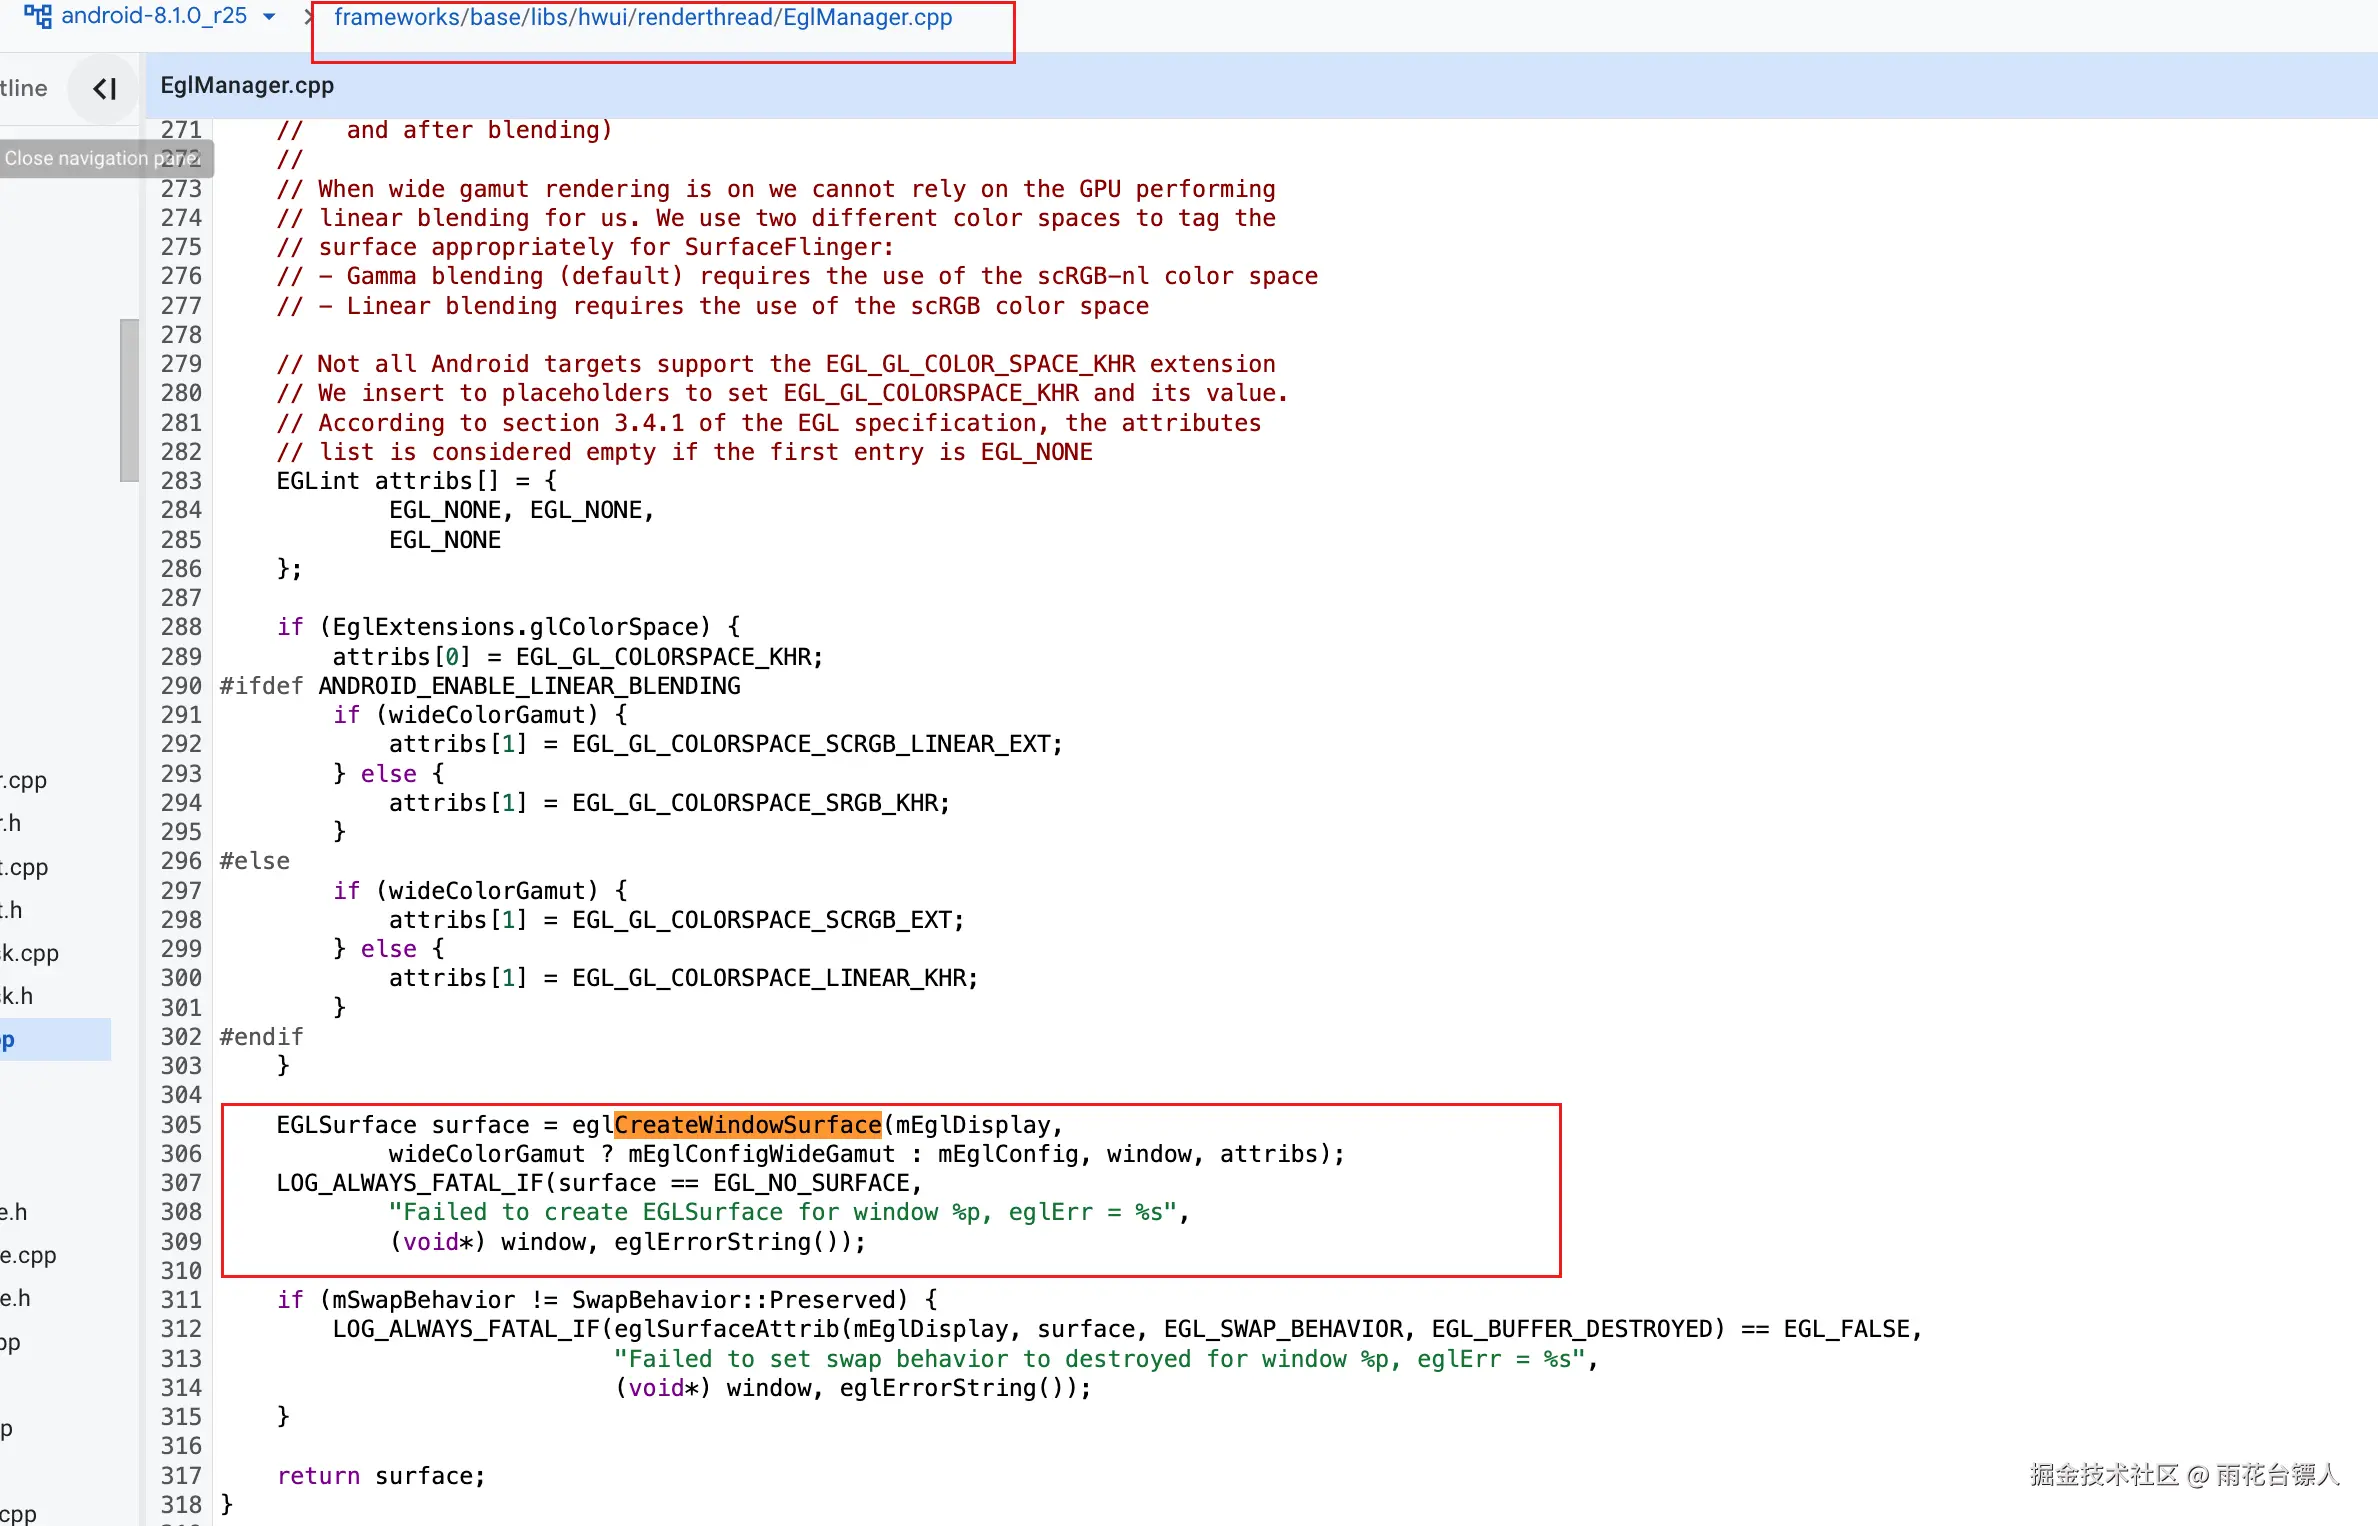Click the branch icon beside android-8.1.0_r25

[37, 16]
